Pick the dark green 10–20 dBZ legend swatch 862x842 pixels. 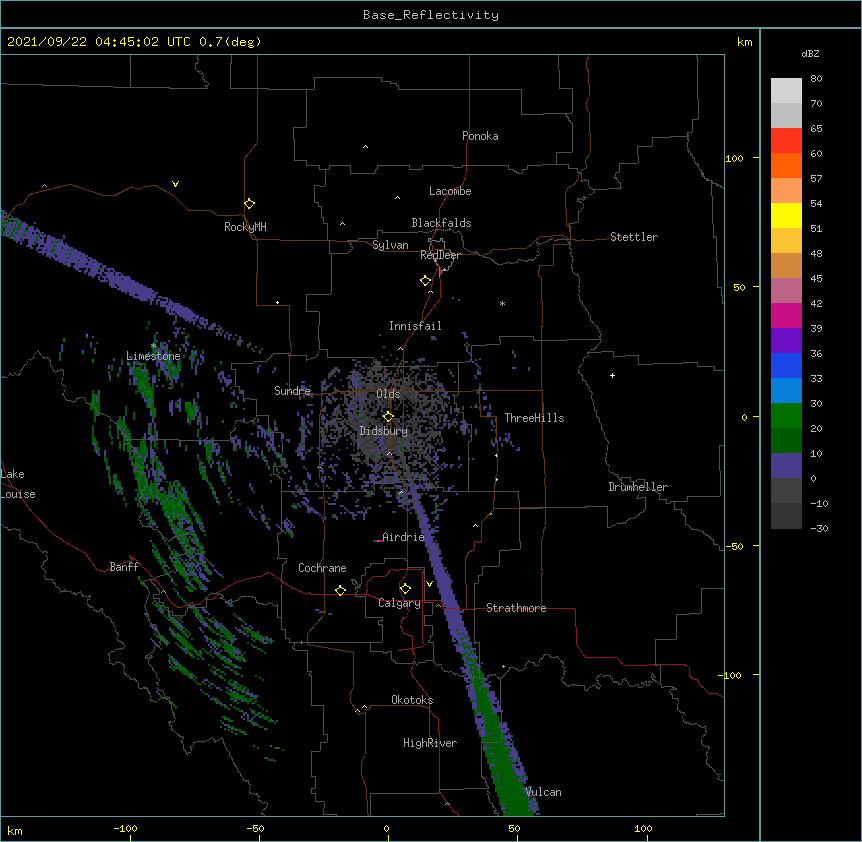tap(786, 441)
